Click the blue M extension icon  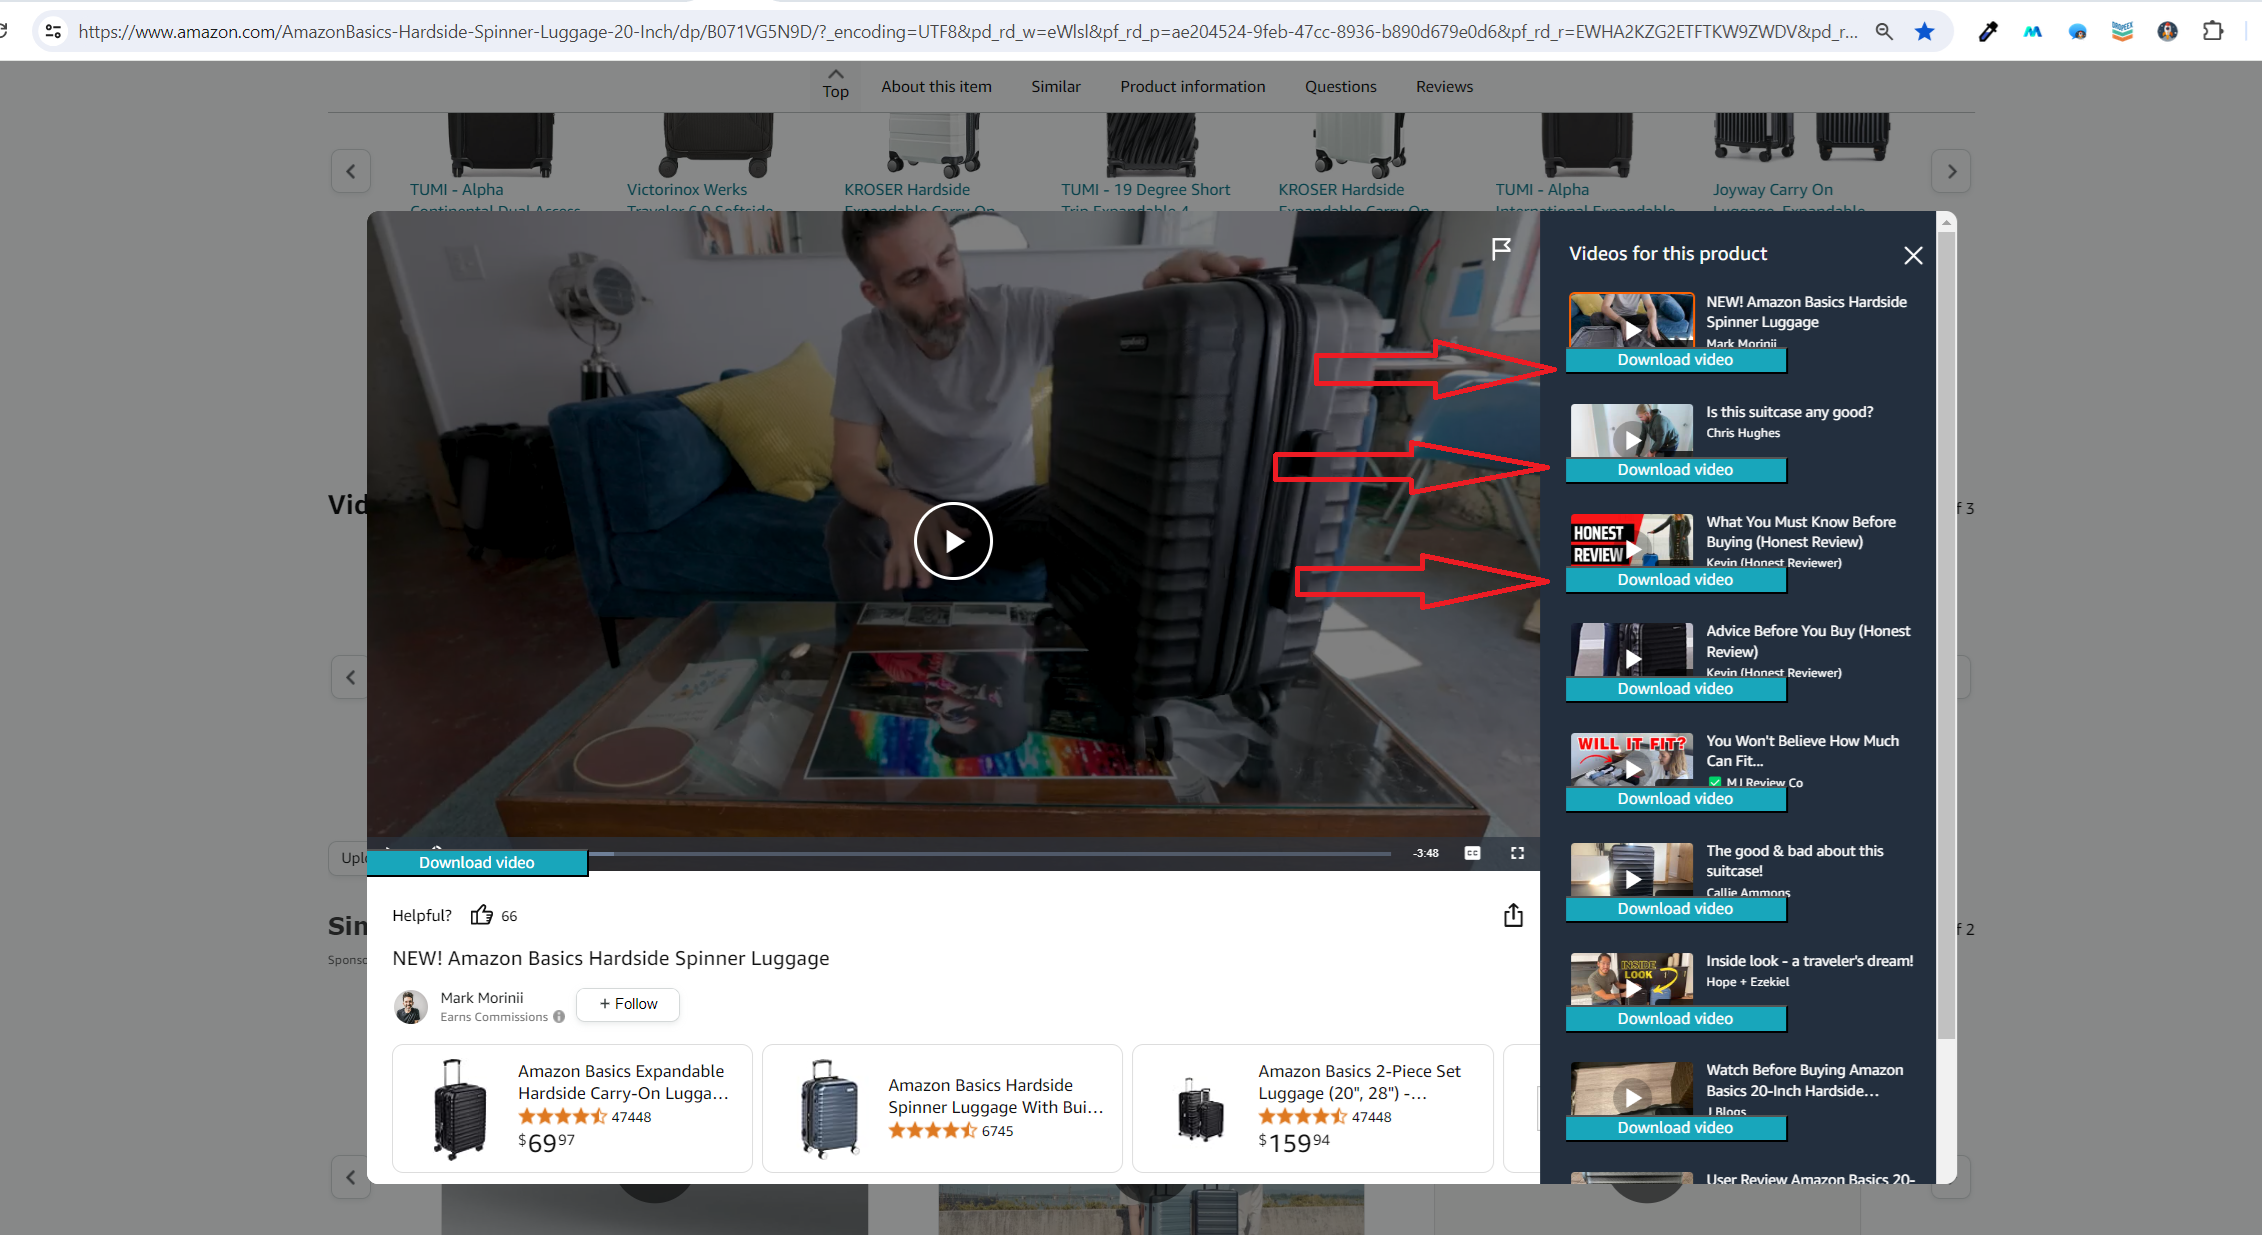point(2033,32)
